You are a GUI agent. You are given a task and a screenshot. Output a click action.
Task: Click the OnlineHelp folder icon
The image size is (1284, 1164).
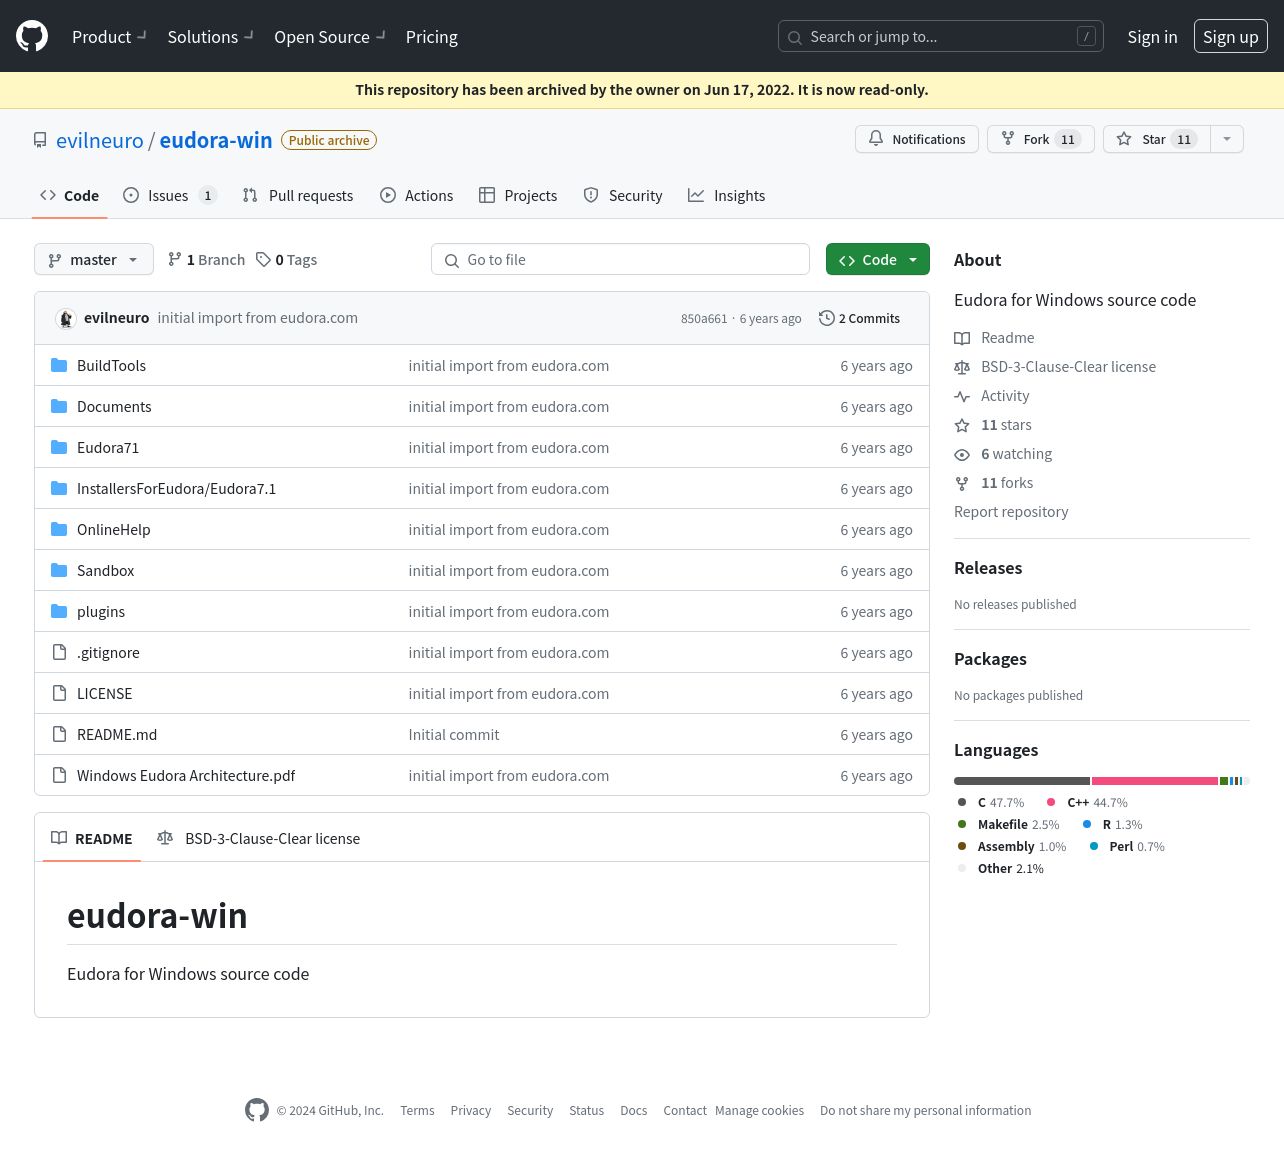(x=59, y=530)
